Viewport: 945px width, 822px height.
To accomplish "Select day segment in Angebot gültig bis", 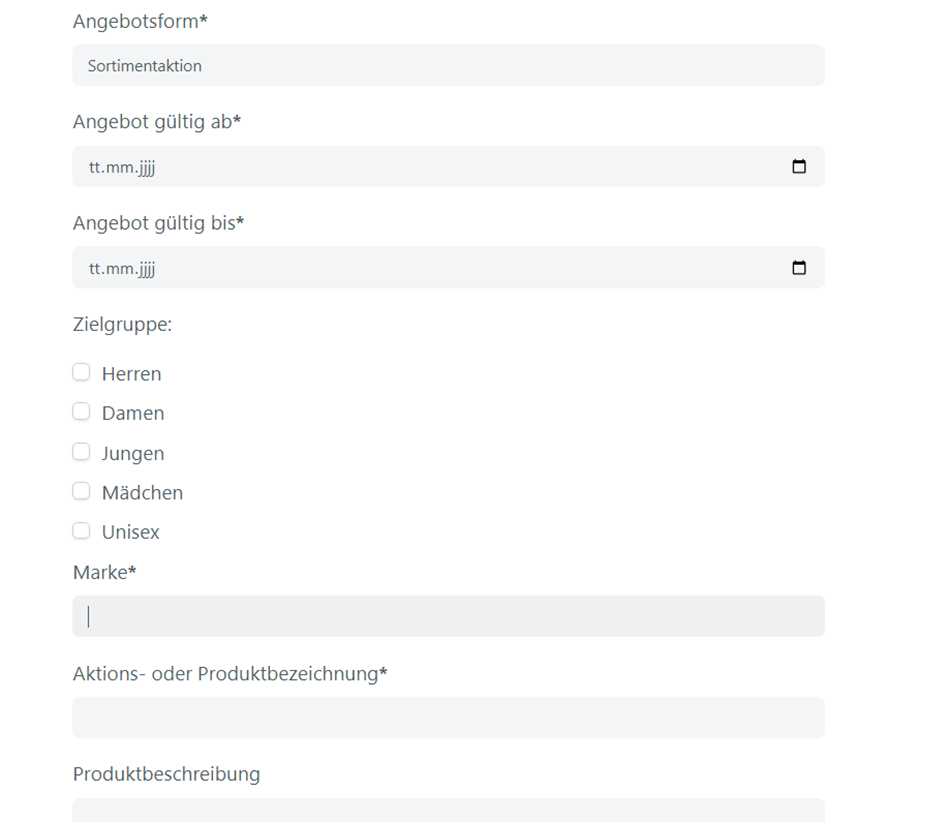I will point(95,268).
